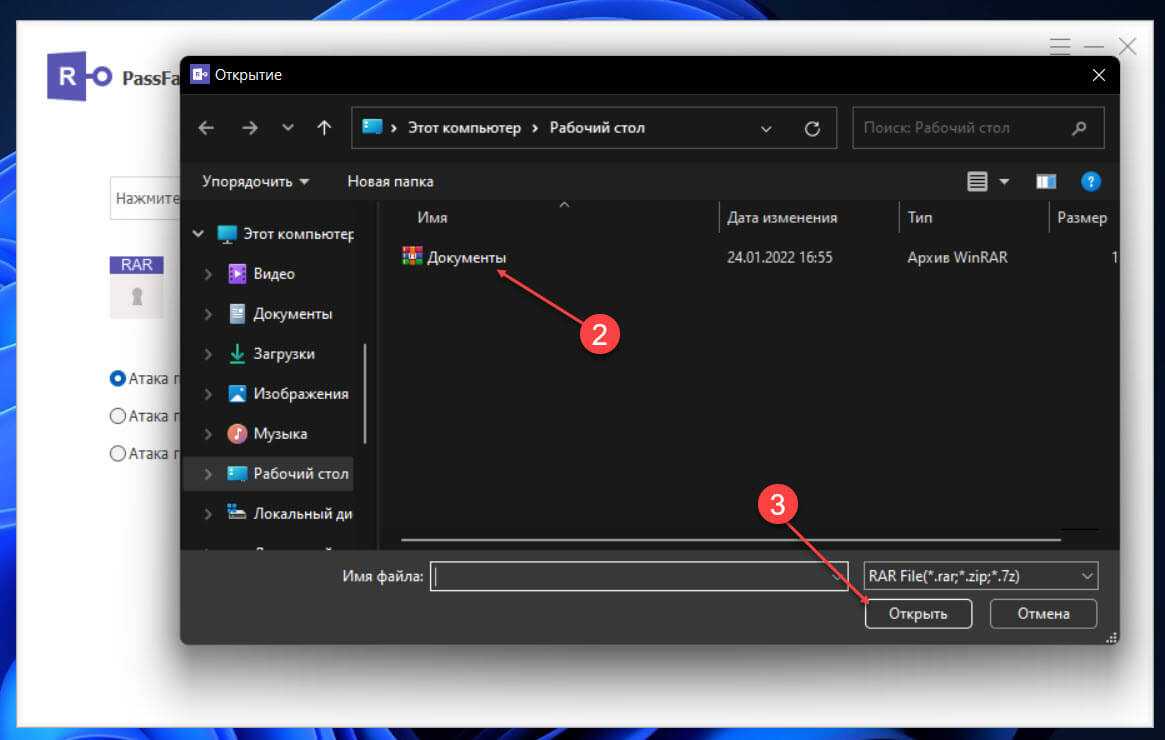Viewport: 1165px width, 740px height.
Task: Select the Документы WinRAR archive file
Action: [466, 258]
